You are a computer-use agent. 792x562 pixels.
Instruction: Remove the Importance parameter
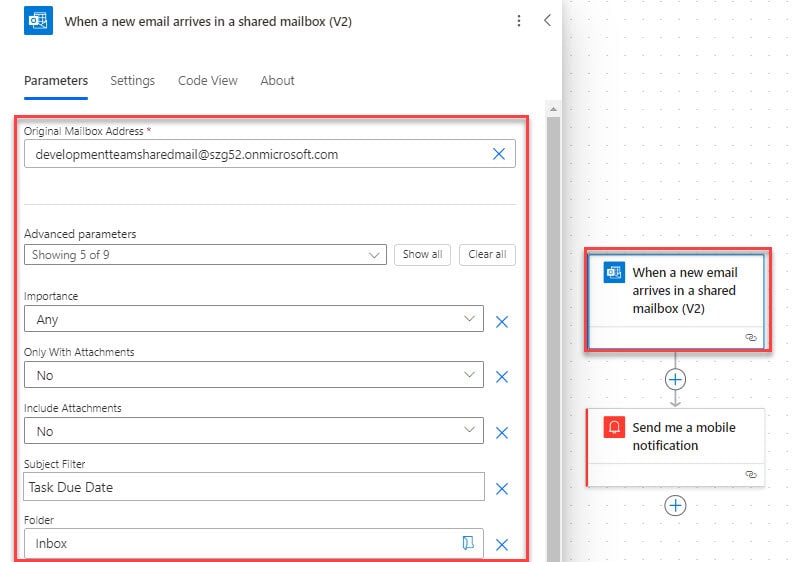(x=502, y=322)
